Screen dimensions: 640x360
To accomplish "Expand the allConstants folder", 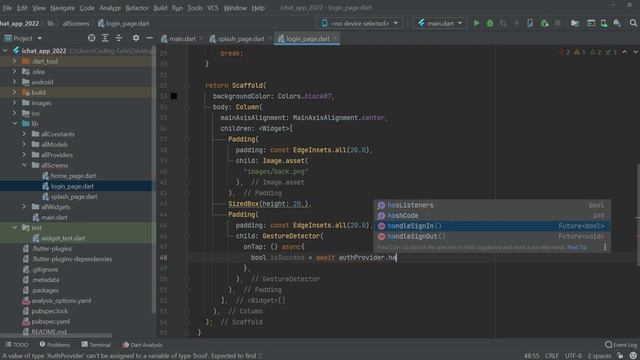I will coord(24,134).
